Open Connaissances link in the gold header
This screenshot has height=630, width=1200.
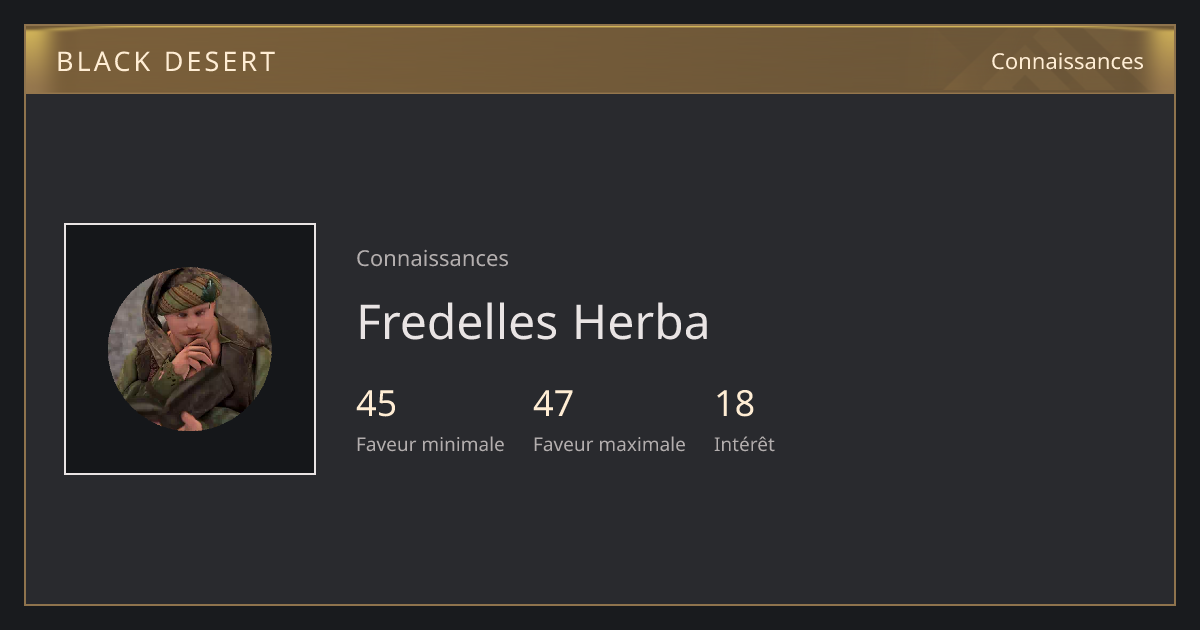pyautogui.click(x=1067, y=61)
